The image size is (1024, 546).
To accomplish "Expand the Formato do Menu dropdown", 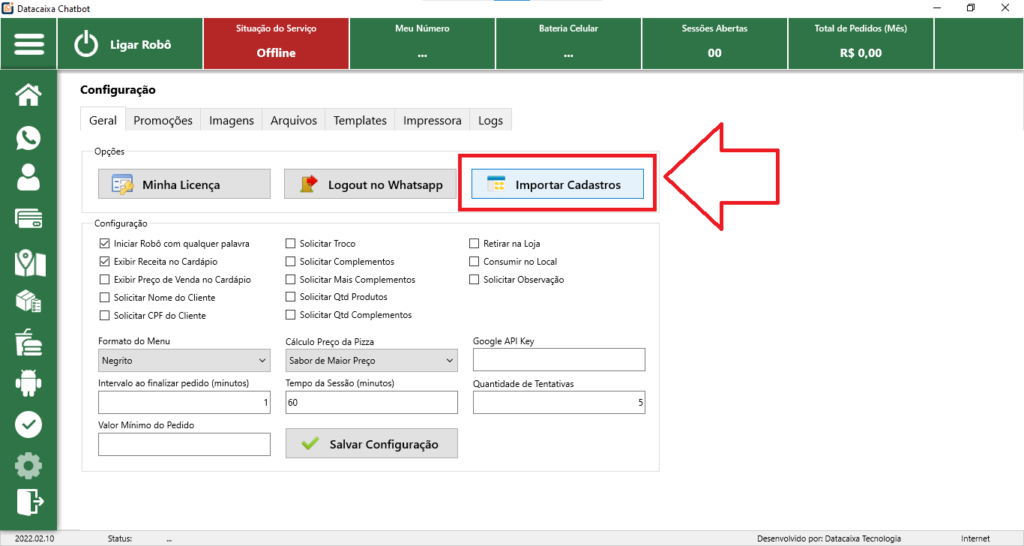I will point(184,360).
